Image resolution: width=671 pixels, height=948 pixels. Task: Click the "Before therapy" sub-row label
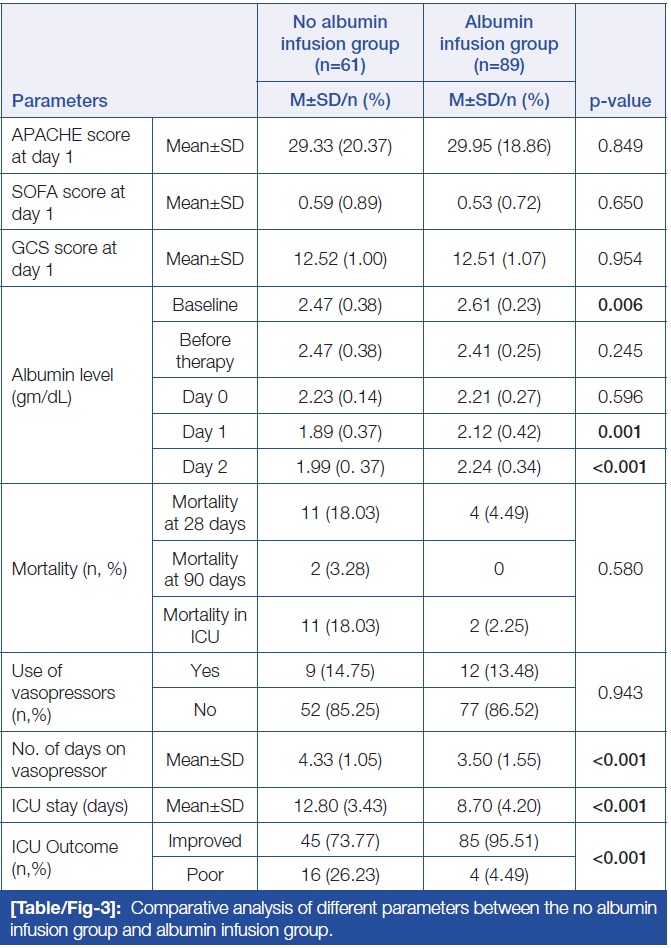pyautogui.click(x=205, y=350)
